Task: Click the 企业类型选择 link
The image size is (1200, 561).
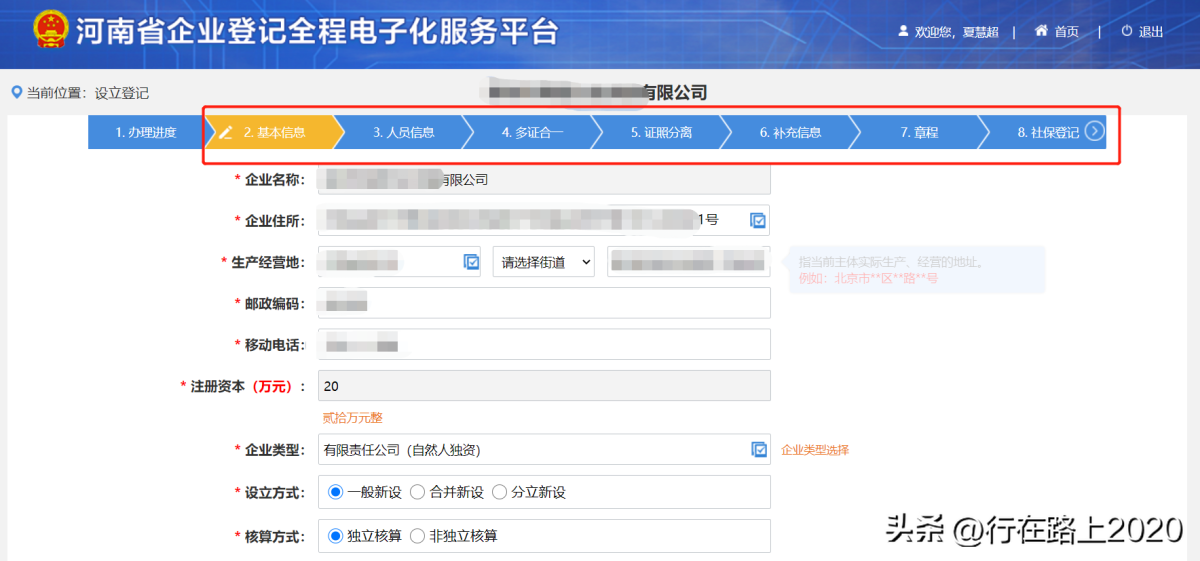Action: click(815, 450)
